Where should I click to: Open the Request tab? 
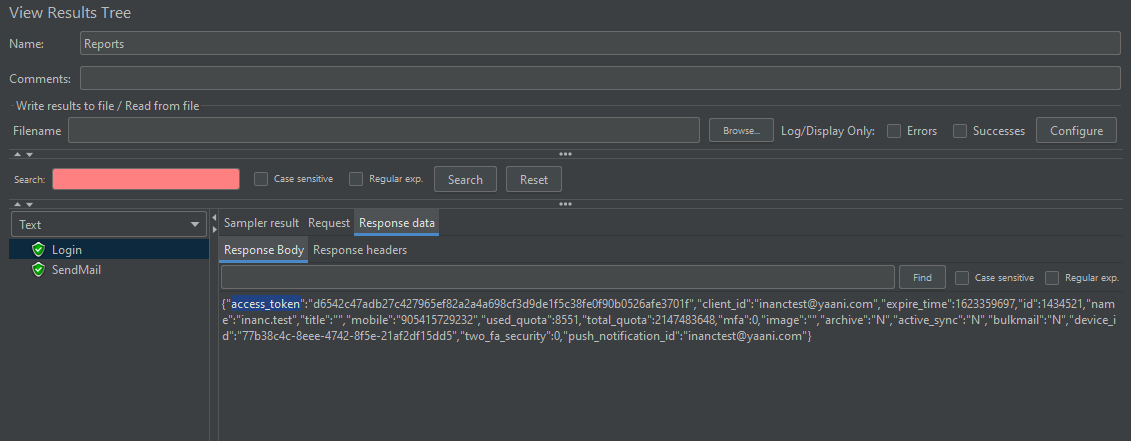[329, 223]
